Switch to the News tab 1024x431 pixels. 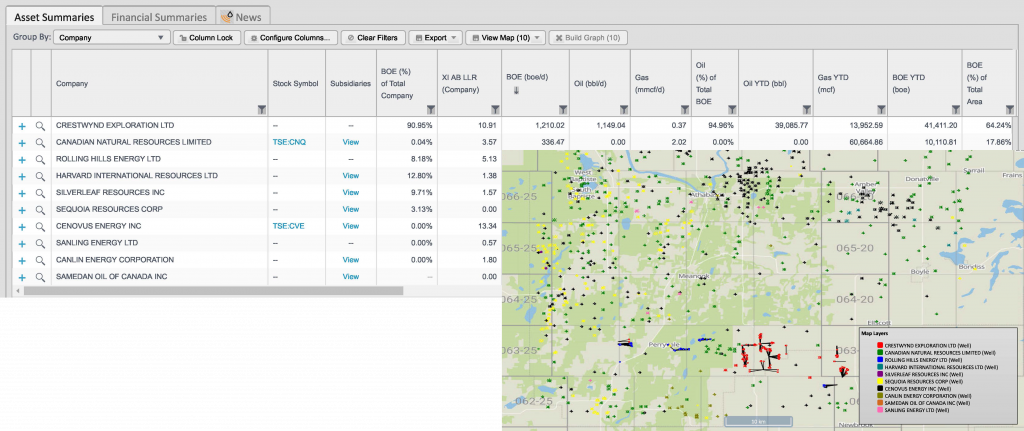click(243, 17)
